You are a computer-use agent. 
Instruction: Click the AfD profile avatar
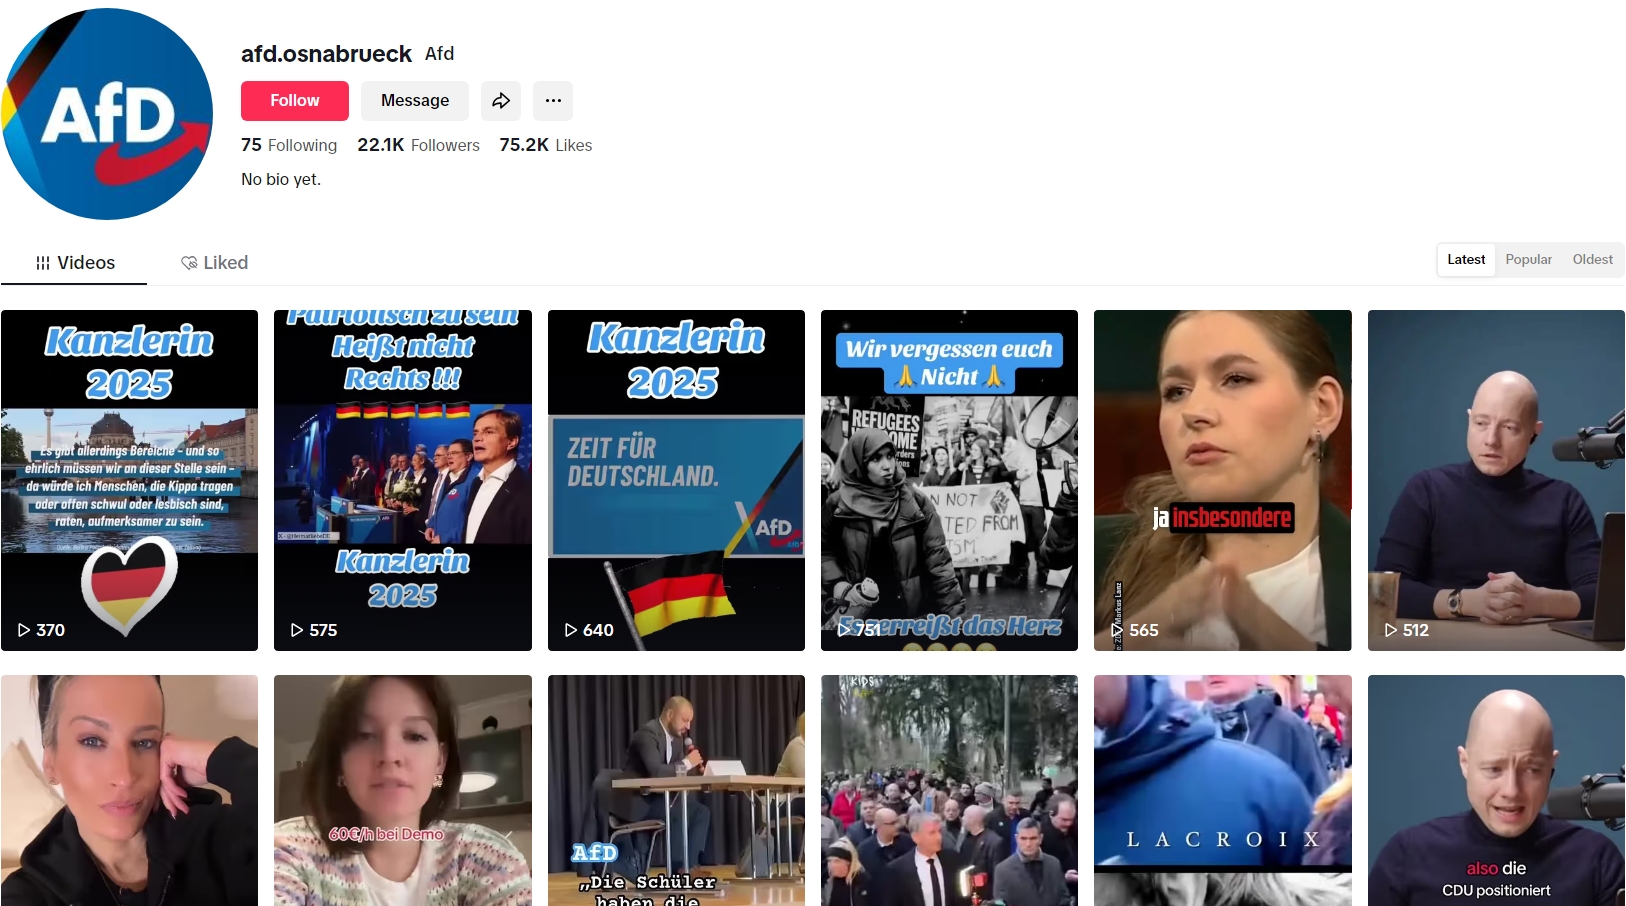[107, 114]
